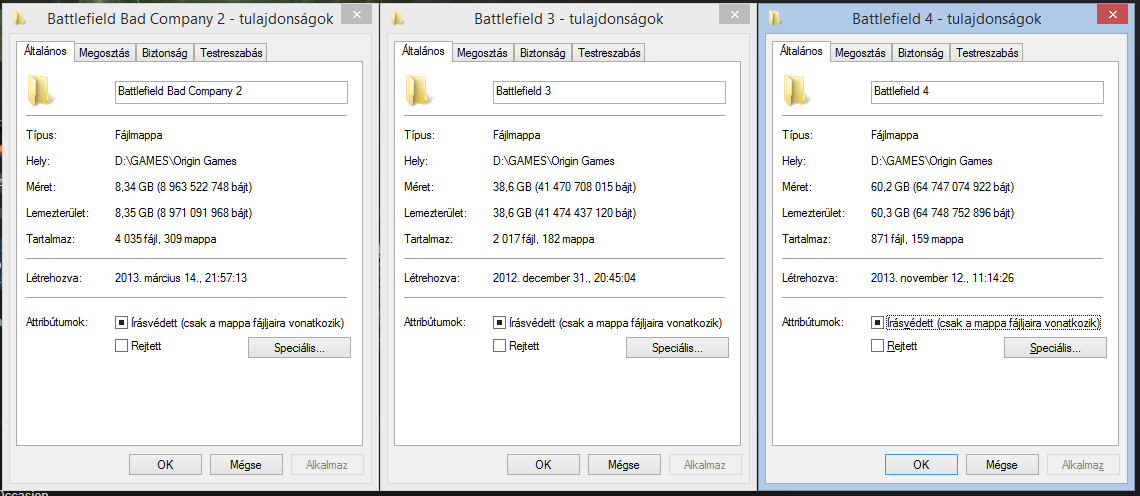Image resolution: width=1140 pixels, height=496 pixels.
Task: Select Általános tab in Battlefield 4 window
Action: (x=801, y=51)
